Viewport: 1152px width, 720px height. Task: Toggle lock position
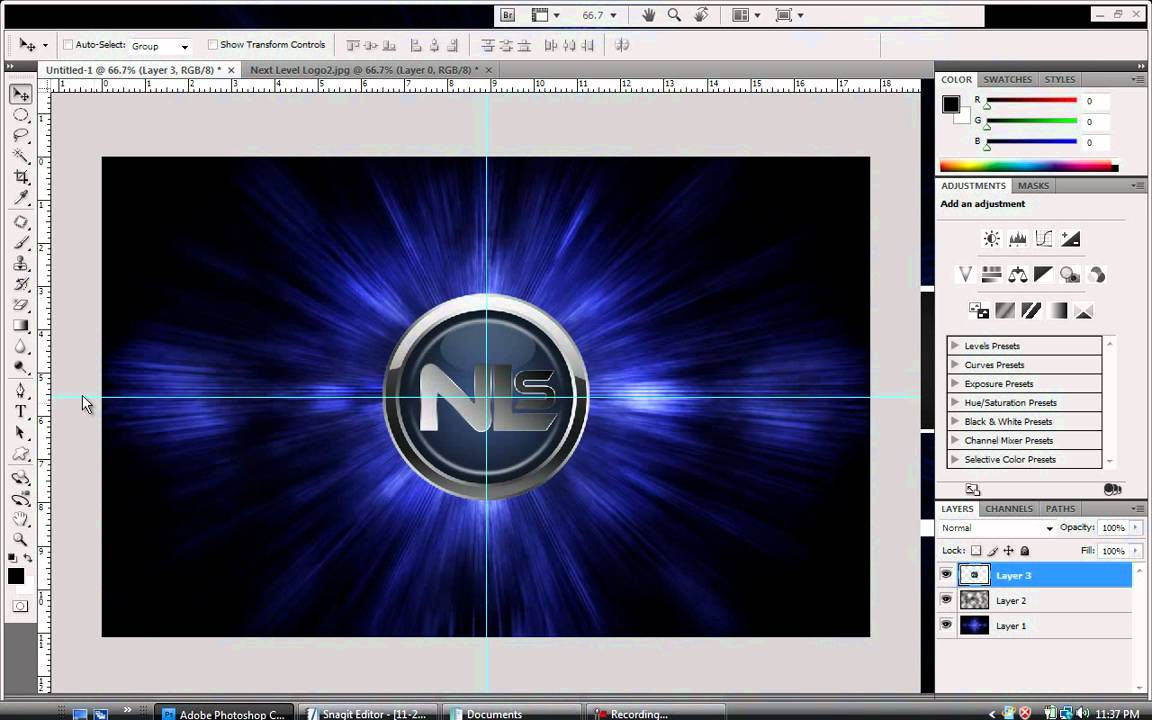(x=1008, y=550)
